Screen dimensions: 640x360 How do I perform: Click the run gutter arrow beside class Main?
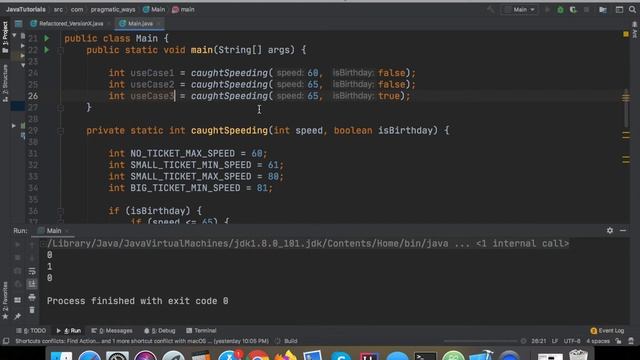[x=47, y=38]
